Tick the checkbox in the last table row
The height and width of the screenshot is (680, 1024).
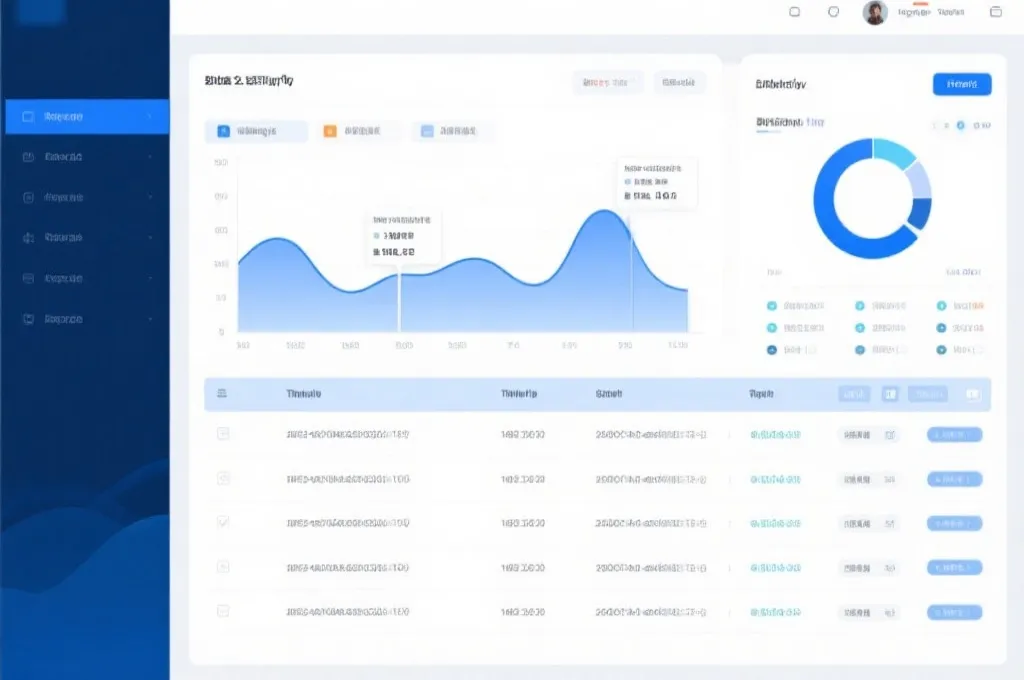(223, 610)
